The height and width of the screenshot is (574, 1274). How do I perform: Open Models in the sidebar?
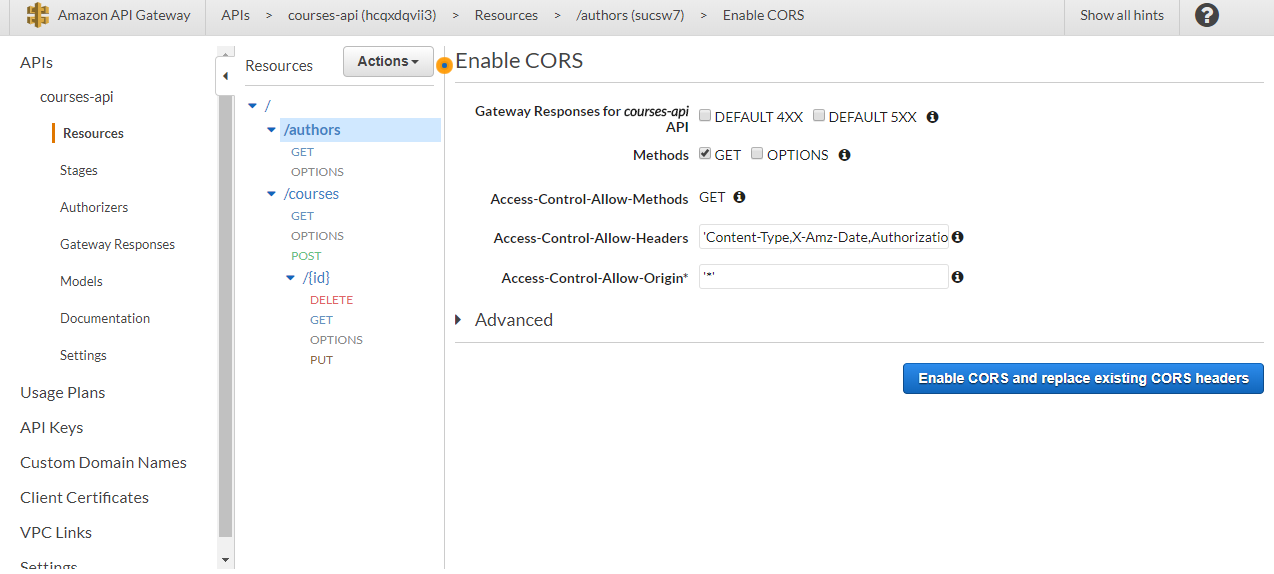coord(81,281)
